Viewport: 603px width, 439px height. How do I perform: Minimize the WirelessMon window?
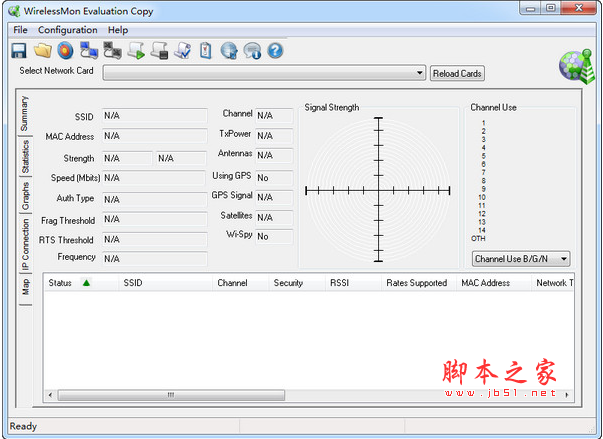531,8
